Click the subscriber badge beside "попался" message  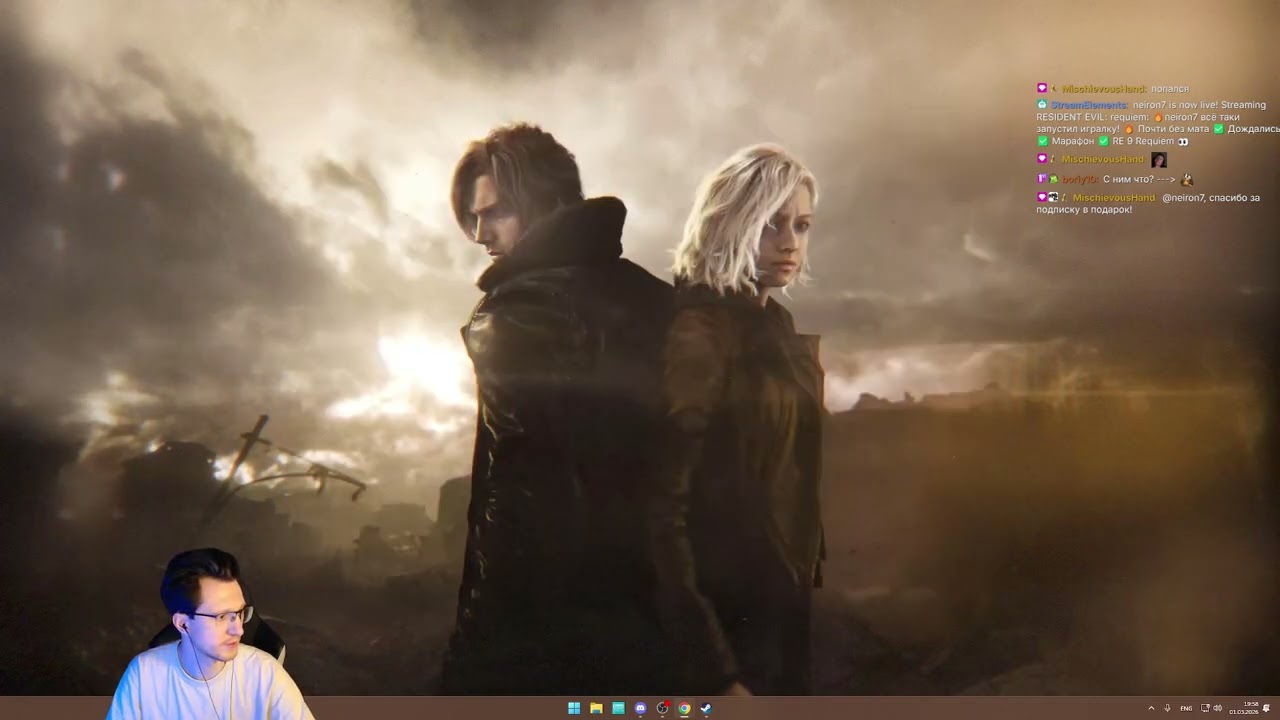pos(1042,88)
